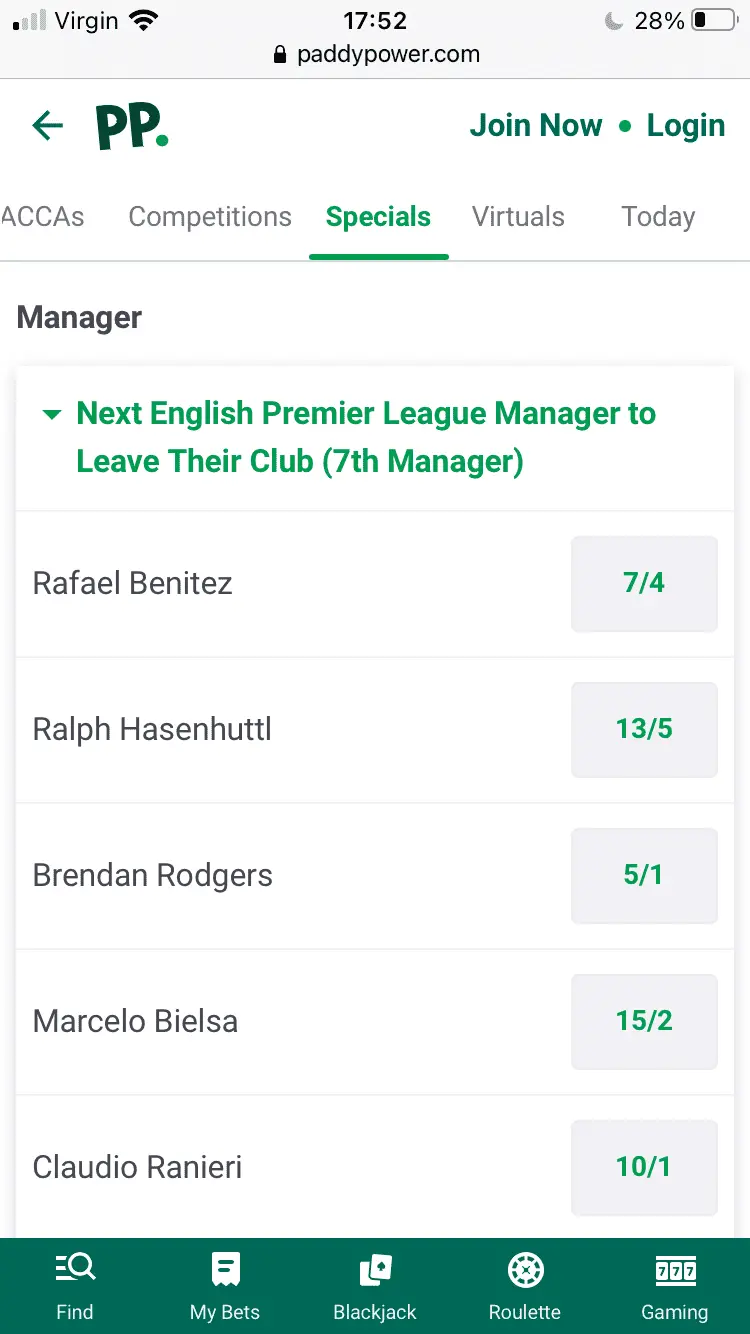Open Gaming slots icon

click(x=675, y=1270)
